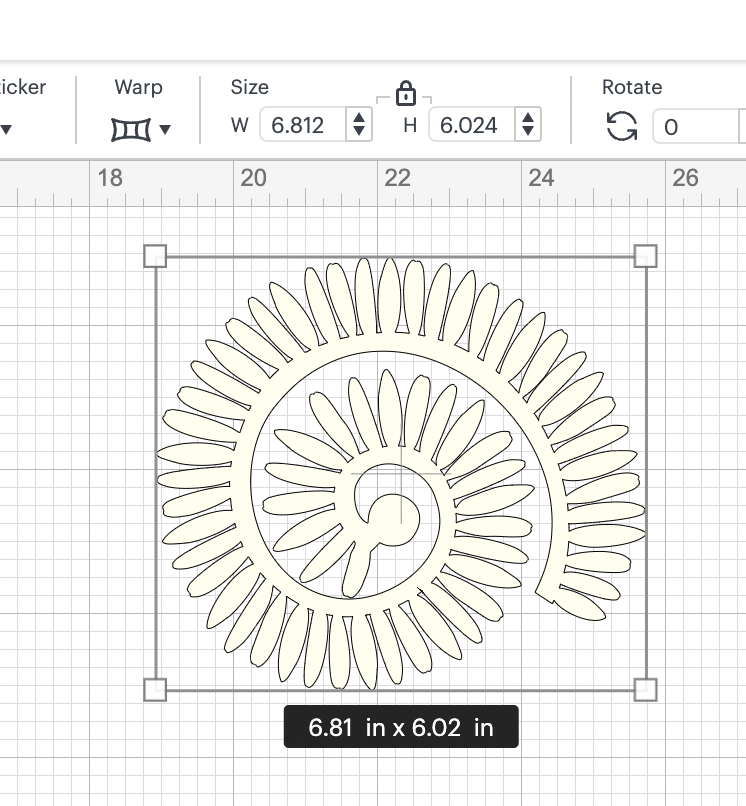The image size is (746, 806).
Task: Click the bottom-right selection handle
Action: coord(646,689)
